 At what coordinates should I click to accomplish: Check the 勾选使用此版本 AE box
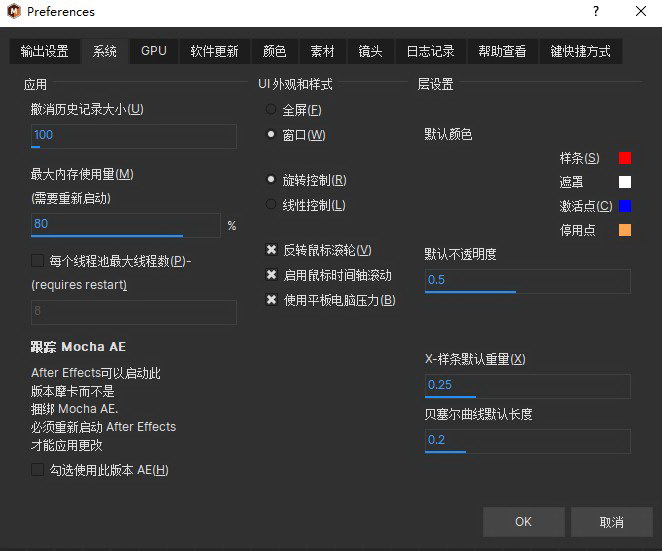[38, 470]
